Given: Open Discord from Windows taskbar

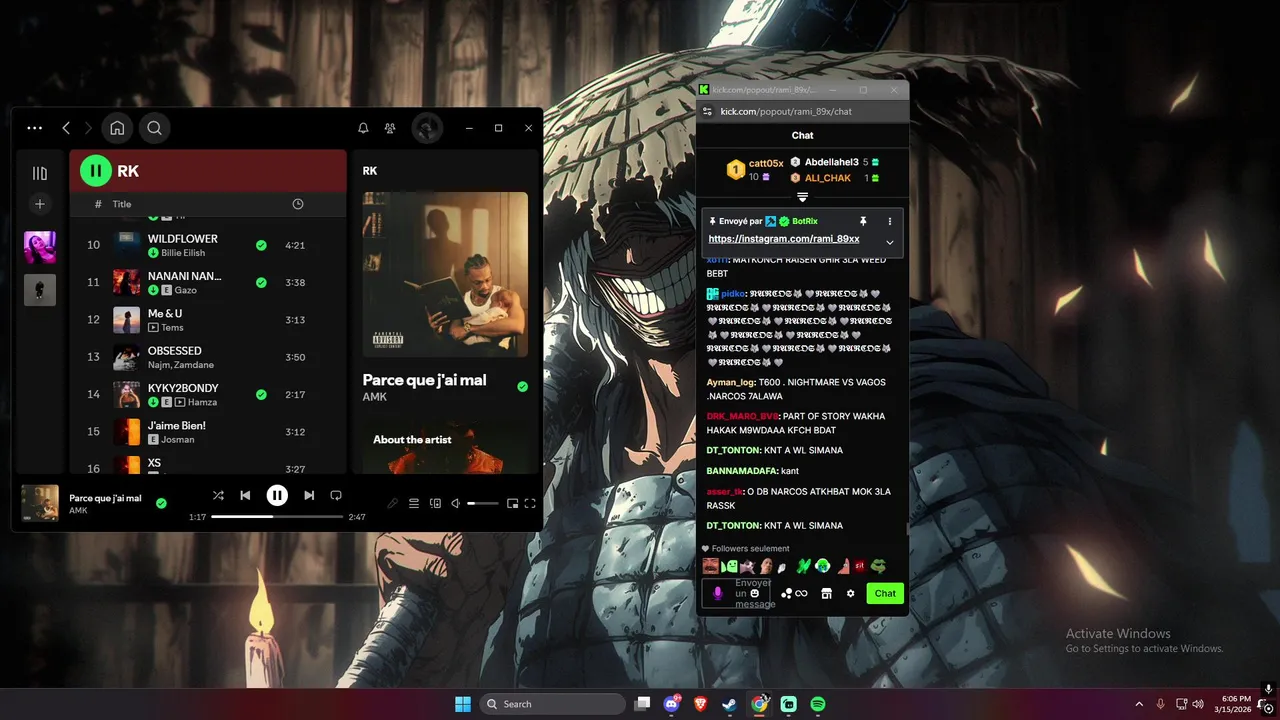Looking at the screenshot, I should pyautogui.click(x=672, y=704).
